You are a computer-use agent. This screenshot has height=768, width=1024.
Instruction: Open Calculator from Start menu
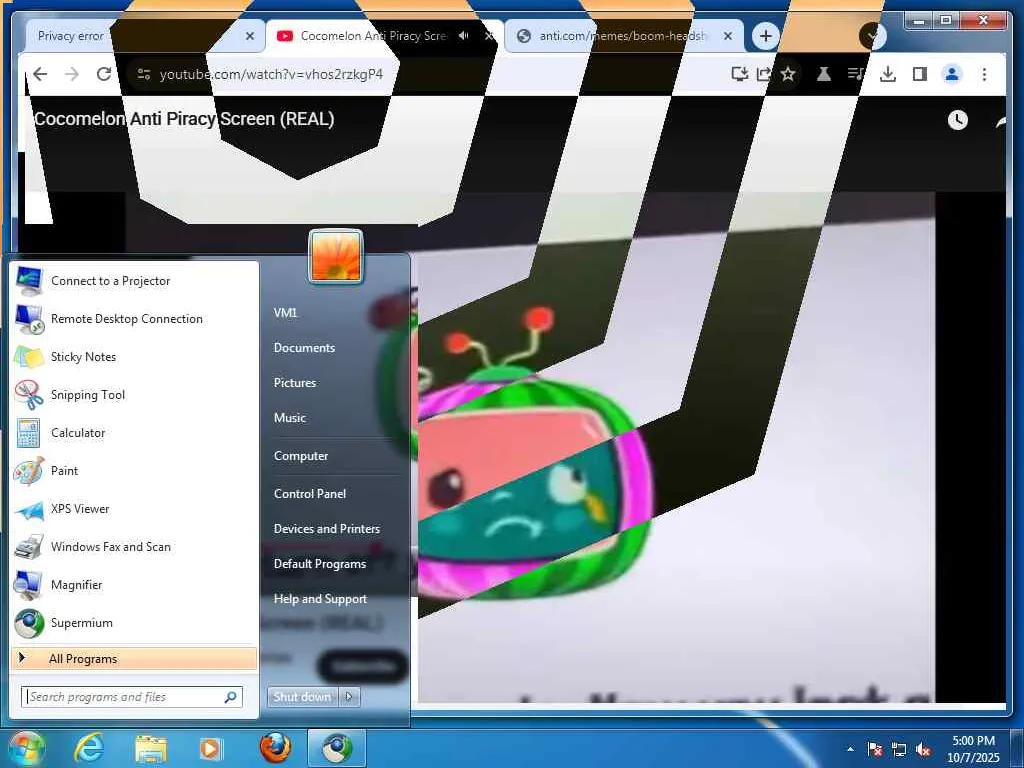pos(134,432)
